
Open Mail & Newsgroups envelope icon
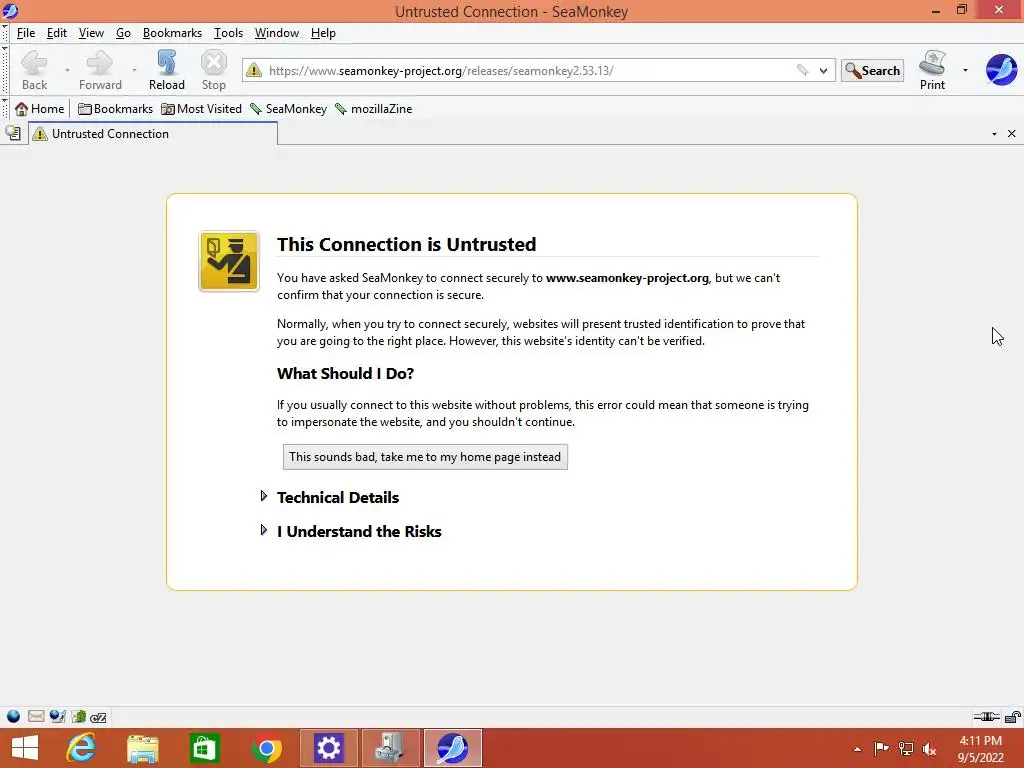click(x=36, y=716)
